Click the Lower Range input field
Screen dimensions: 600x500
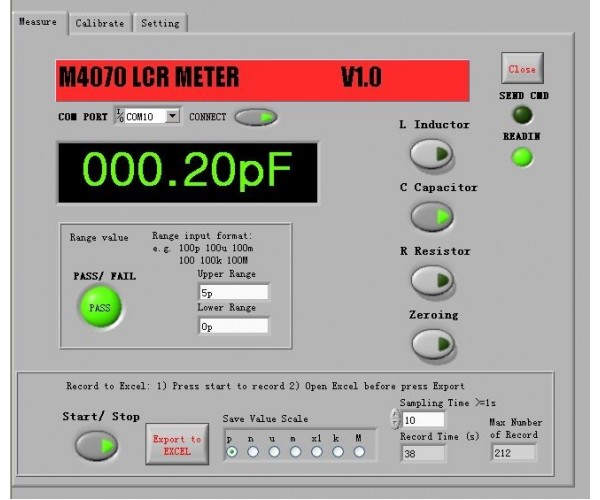click(233, 326)
